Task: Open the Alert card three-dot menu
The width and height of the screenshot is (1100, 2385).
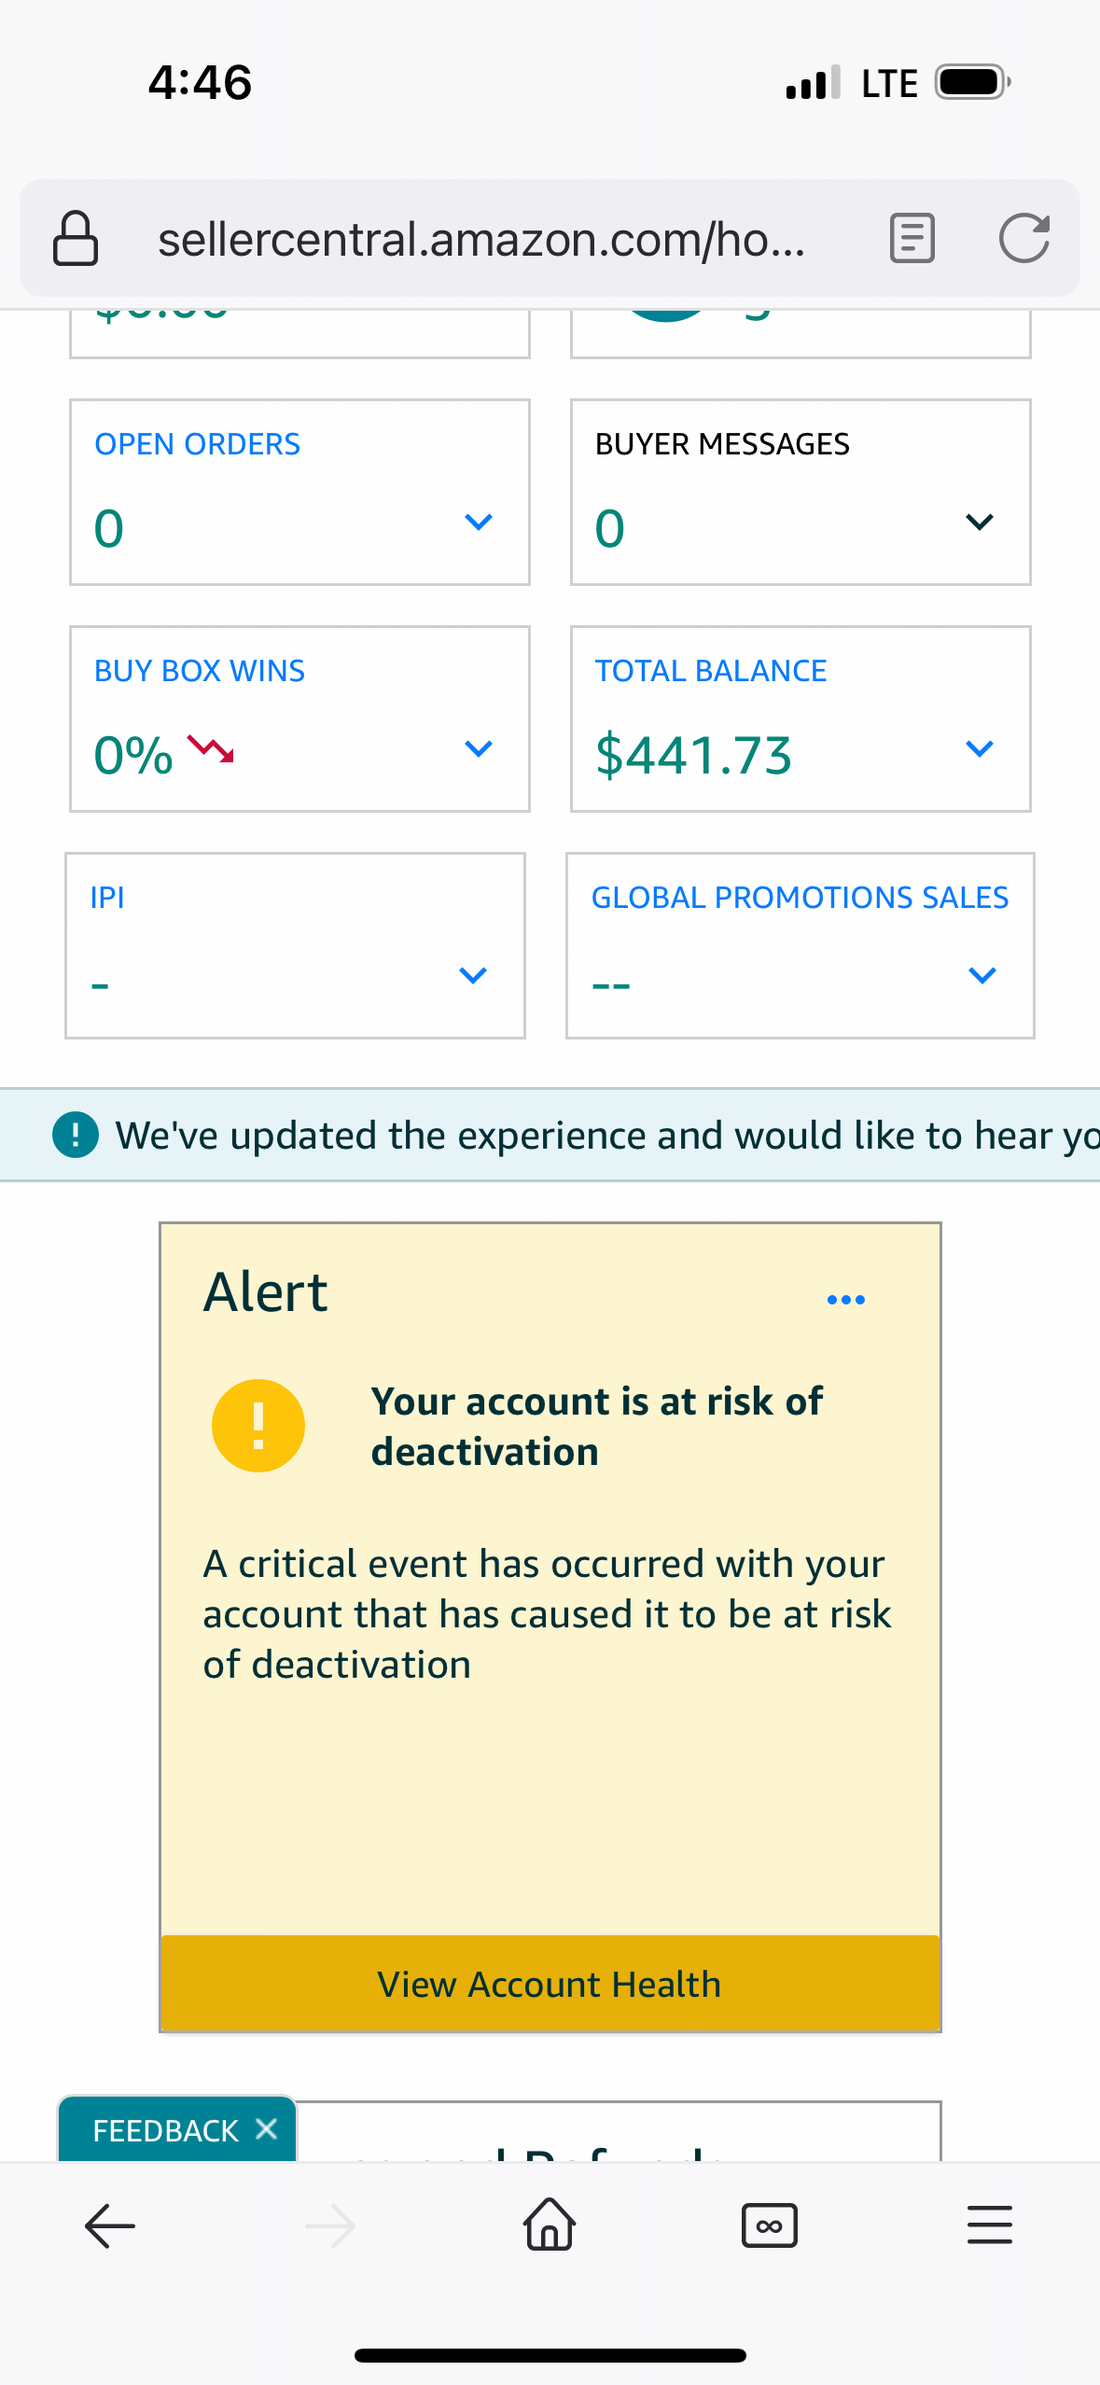Action: (846, 1300)
